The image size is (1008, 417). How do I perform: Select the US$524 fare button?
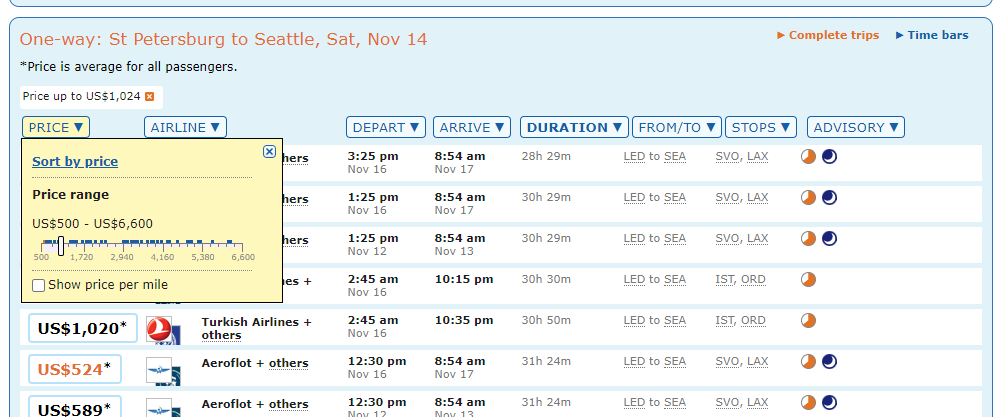[75, 369]
